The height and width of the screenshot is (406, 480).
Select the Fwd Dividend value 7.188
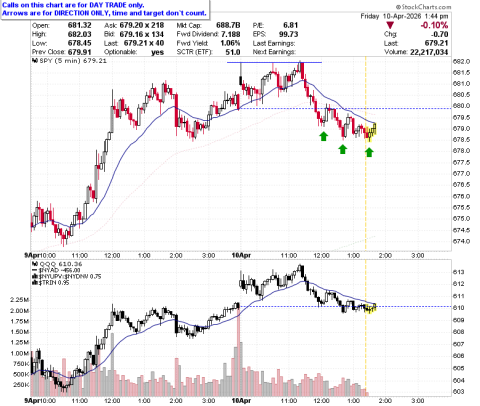(x=231, y=34)
